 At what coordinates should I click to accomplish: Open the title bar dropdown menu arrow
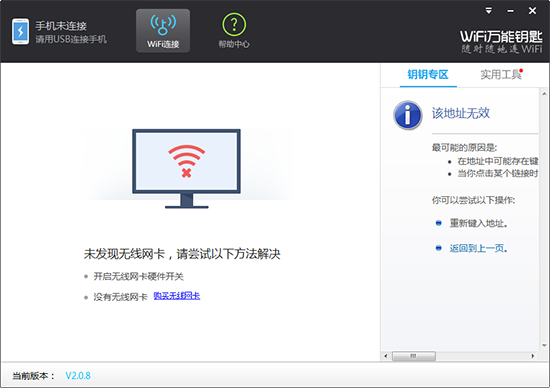coord(489,11)
